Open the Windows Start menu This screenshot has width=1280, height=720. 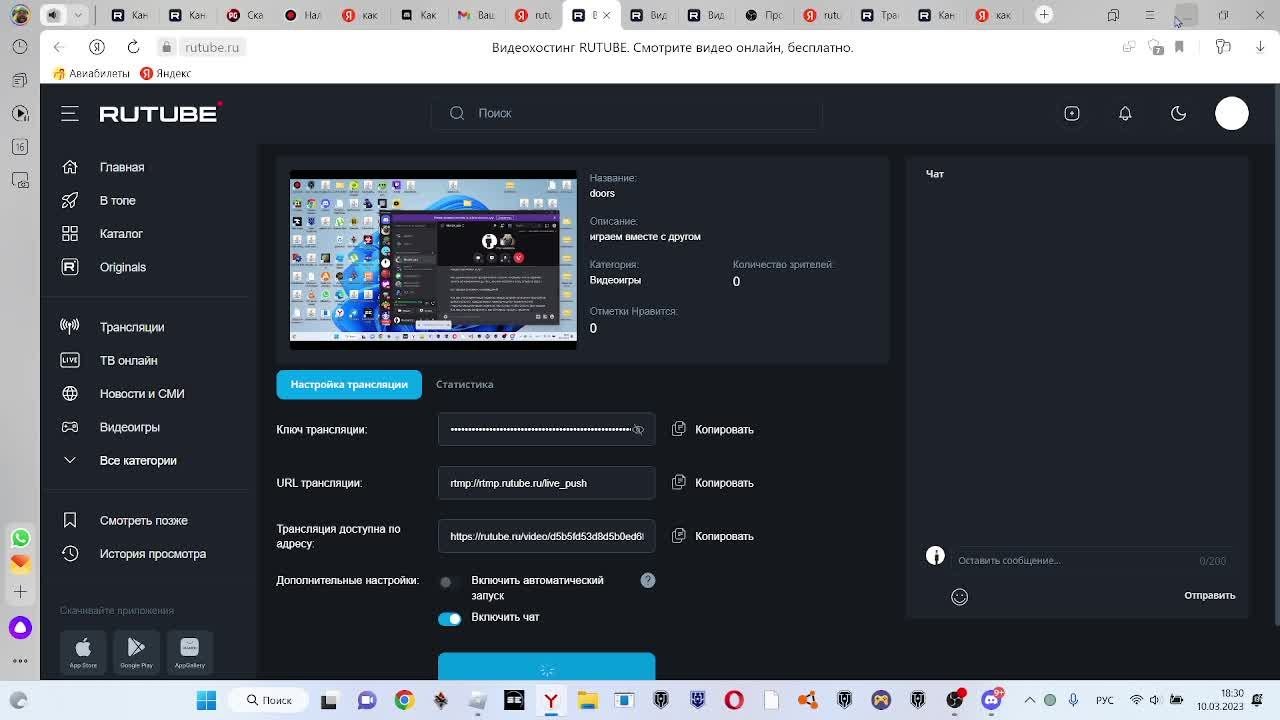(x=206, y=700)
